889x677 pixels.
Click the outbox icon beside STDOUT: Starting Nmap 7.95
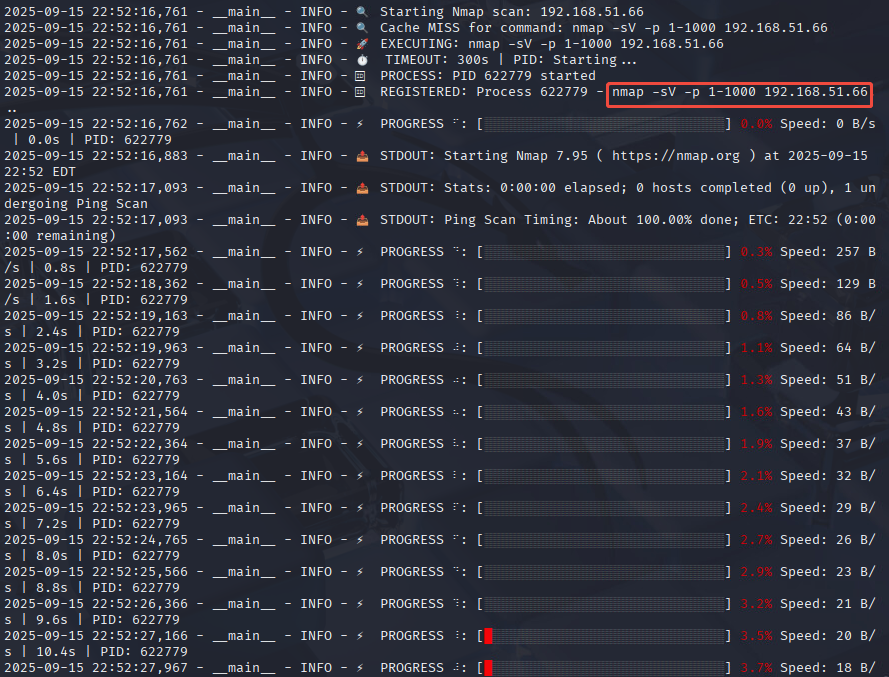(x=362, y=156)
